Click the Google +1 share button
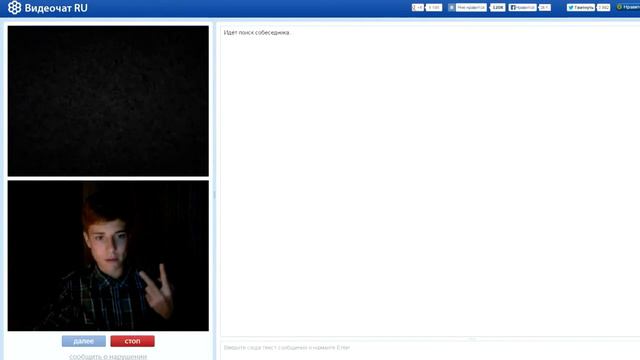Viewport: 640px width, 360px height. [x=418, y=7]
